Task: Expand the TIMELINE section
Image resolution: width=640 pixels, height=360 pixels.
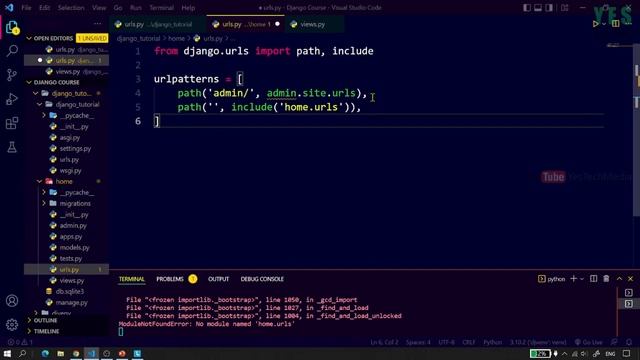Action: (x=29, y=331)
